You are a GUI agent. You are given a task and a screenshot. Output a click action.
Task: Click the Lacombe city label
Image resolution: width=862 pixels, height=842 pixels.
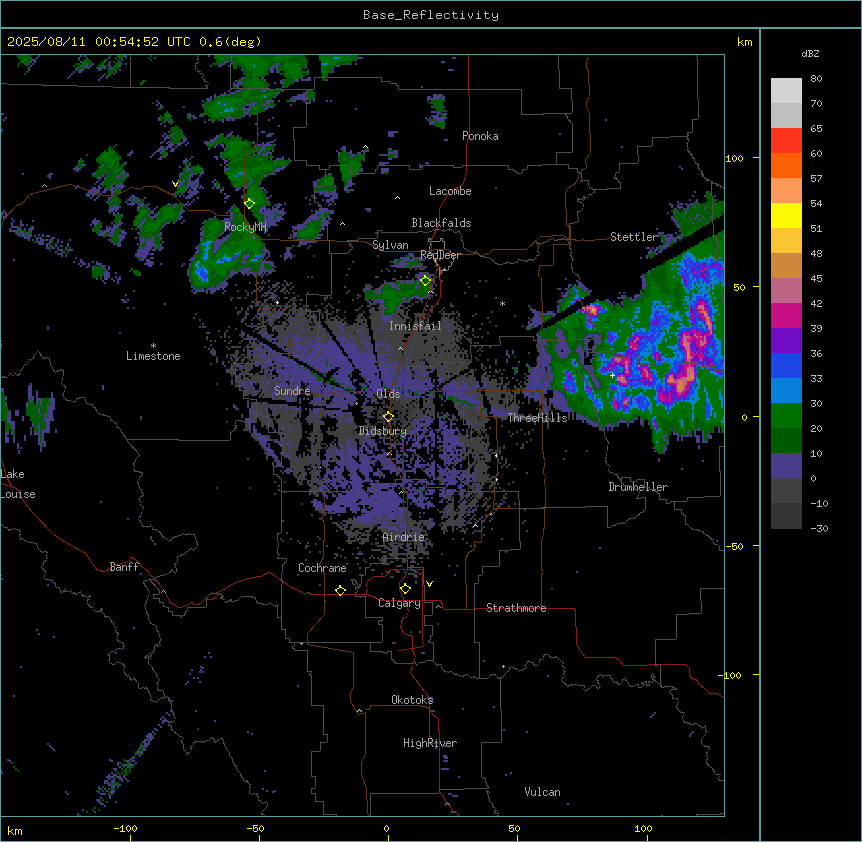450,191
